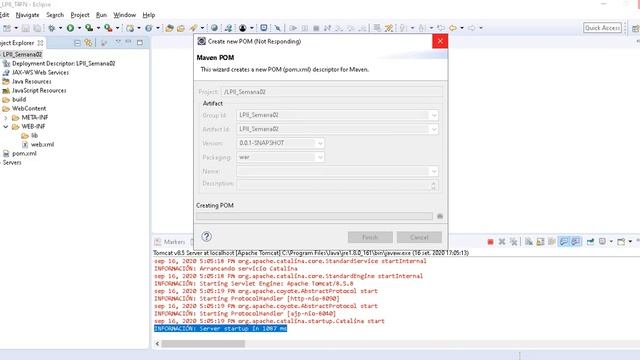Click Collapse All in Project Explorer
The width and height of the screenshot is (640, 360).
77,43
